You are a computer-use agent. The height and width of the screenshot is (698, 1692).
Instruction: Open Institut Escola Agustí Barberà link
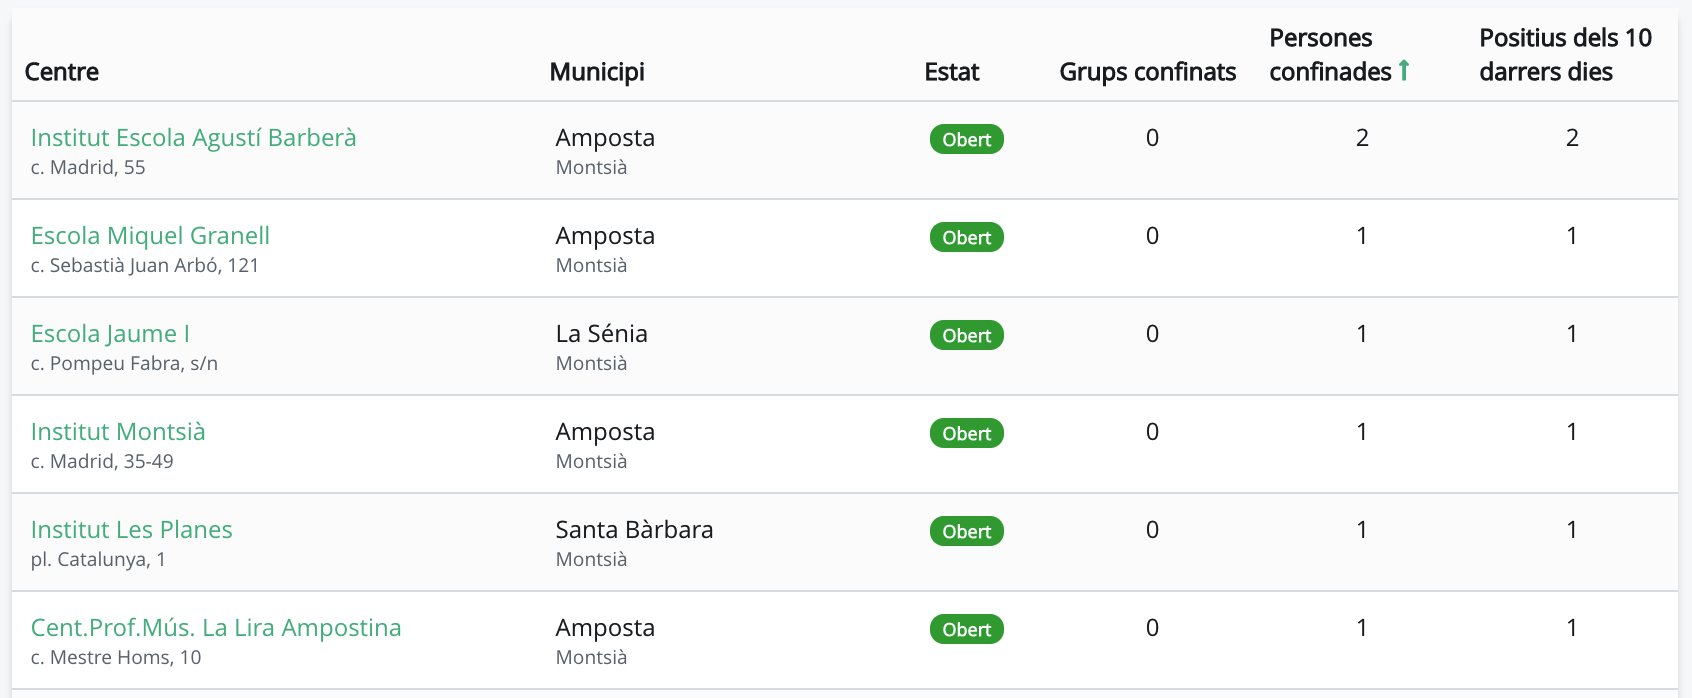pyautogui.click(x=193, y=138)
